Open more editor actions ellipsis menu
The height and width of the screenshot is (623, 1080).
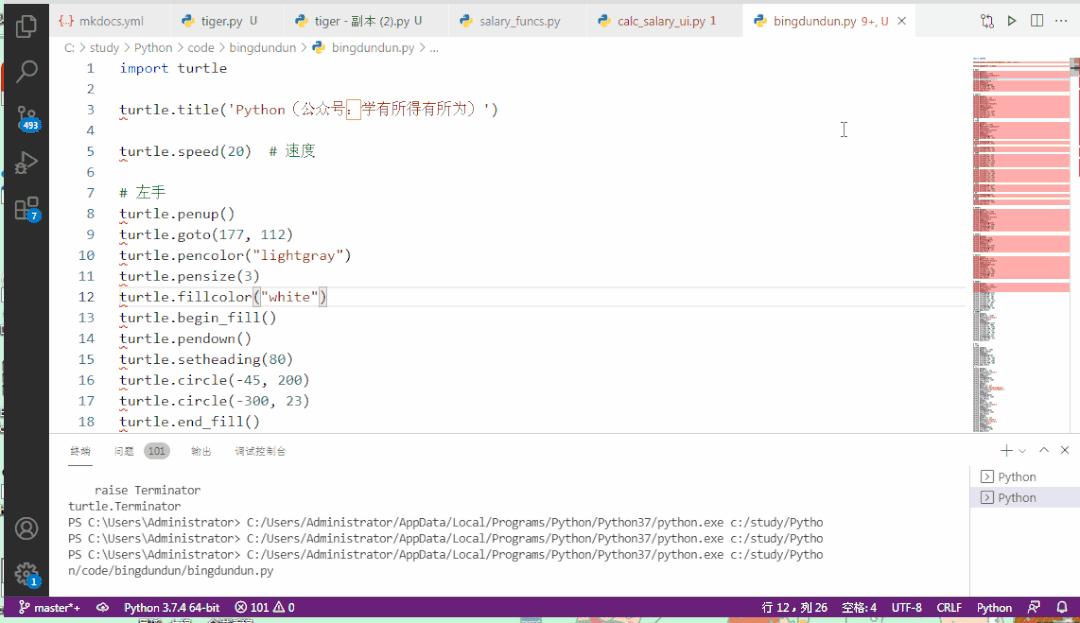click(x=1061, y=21)
